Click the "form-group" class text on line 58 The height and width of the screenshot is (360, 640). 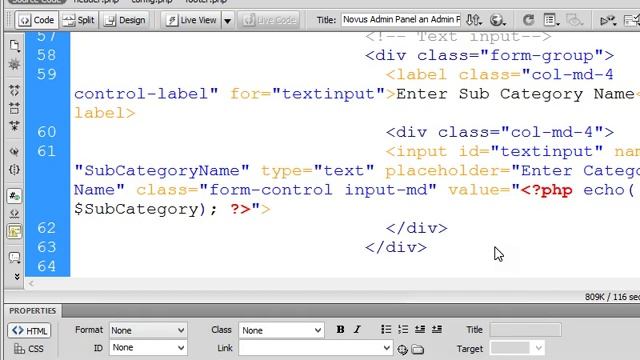[542, 56]
